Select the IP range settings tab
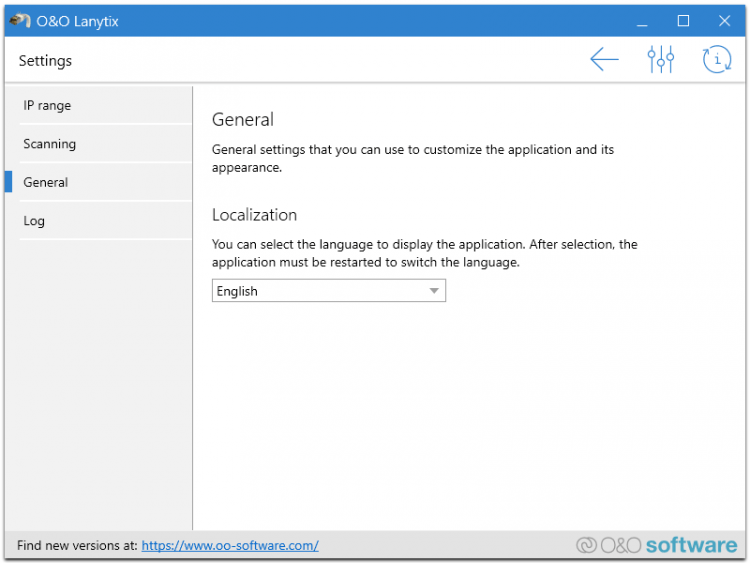The image size is (750, 563). coord(105,105)
